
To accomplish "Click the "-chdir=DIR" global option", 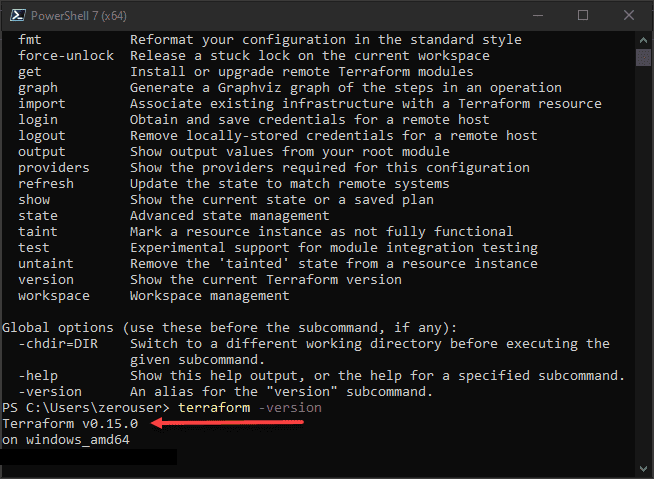I will tap(58, 344).
